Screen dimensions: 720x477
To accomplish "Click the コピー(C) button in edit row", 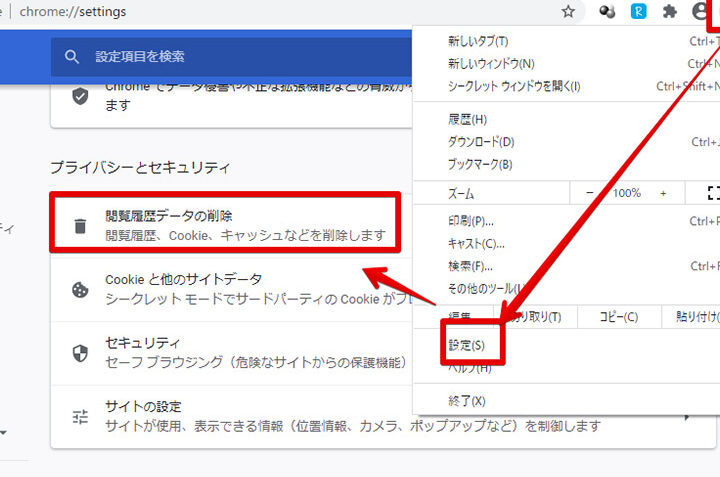I will pos(617,317).
